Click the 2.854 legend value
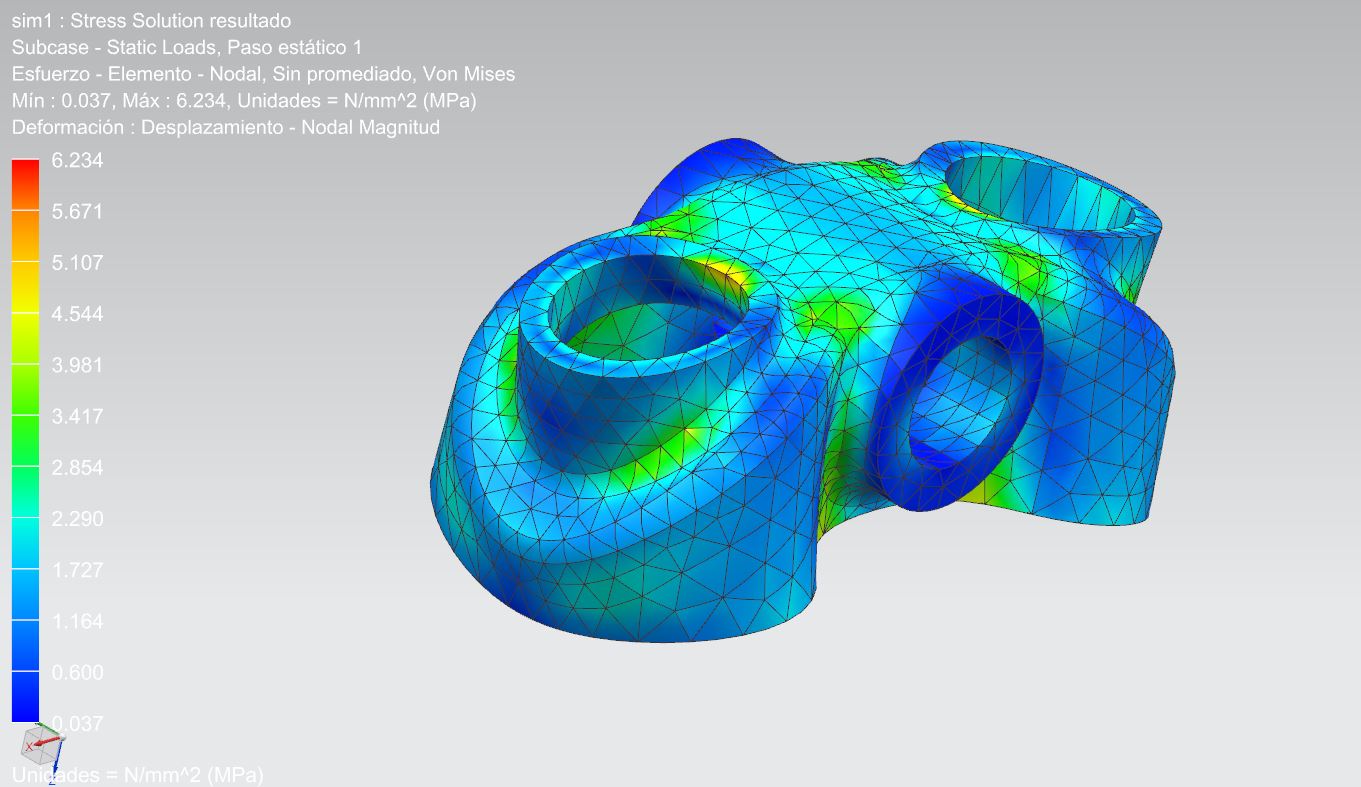The image size is (1361, 787). tap(78, 467)
